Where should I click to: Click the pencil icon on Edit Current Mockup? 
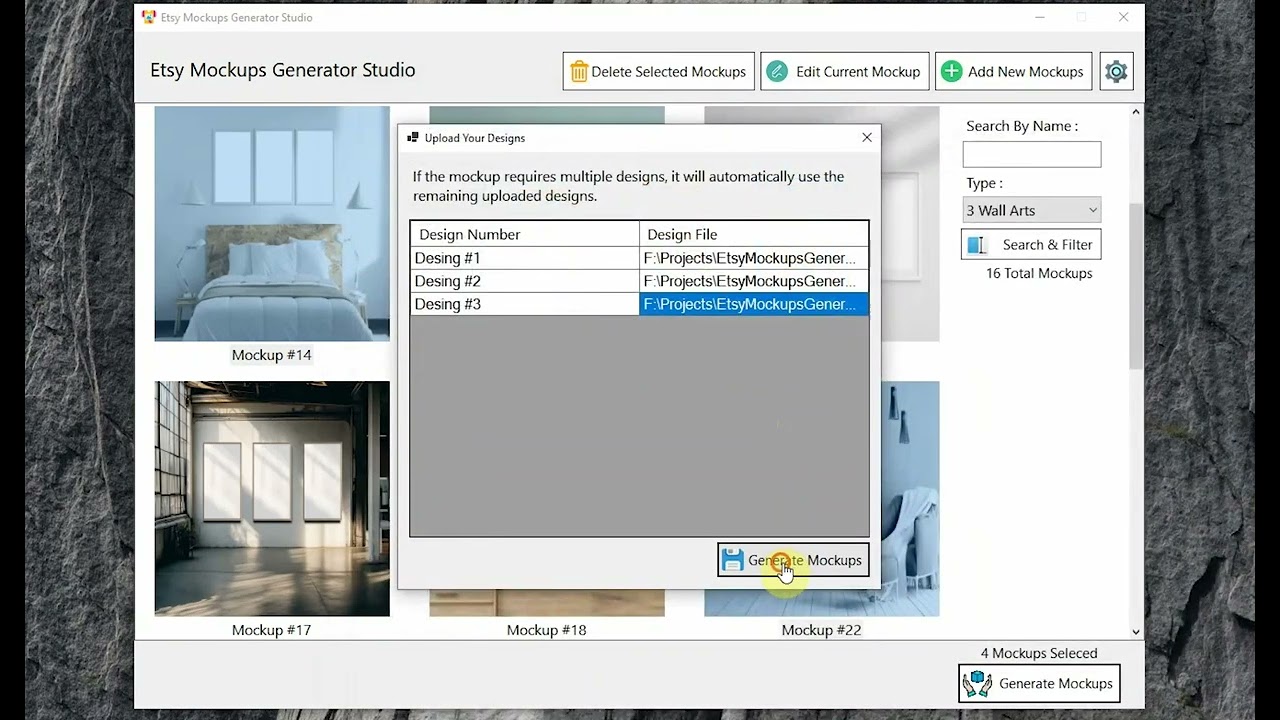coord(777,71)
